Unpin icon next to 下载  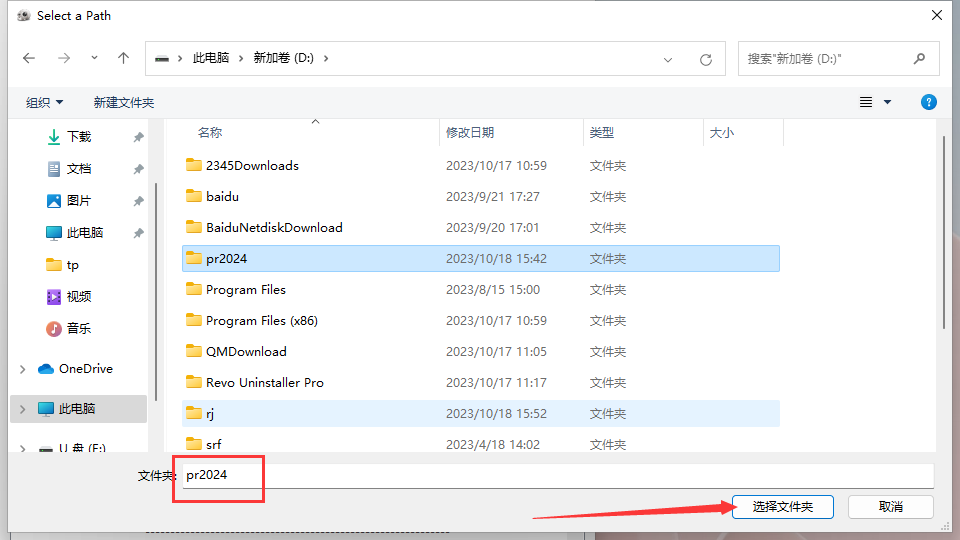tap(138, 137)
